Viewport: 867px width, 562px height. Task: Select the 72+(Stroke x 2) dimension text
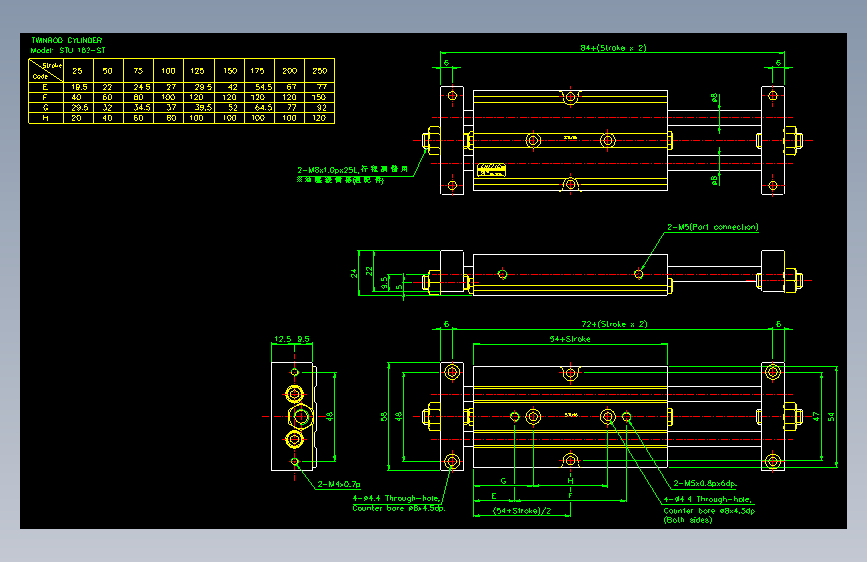614,324
